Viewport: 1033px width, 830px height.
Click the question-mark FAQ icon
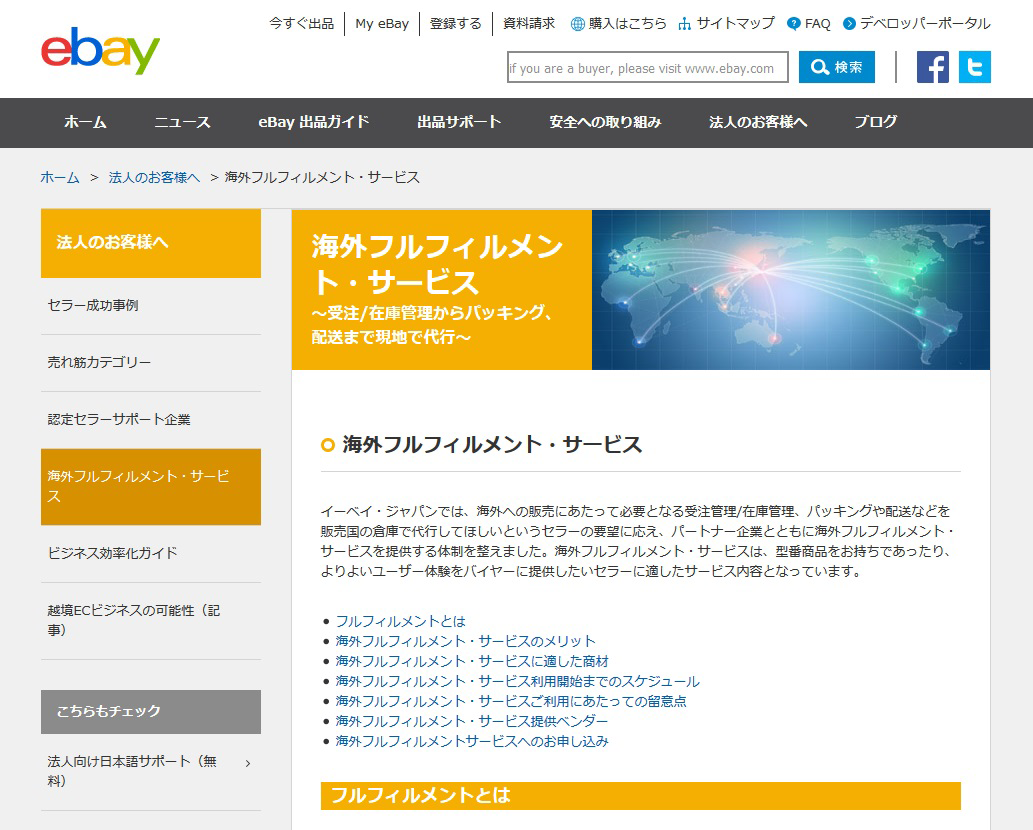[x=793, y=22]
